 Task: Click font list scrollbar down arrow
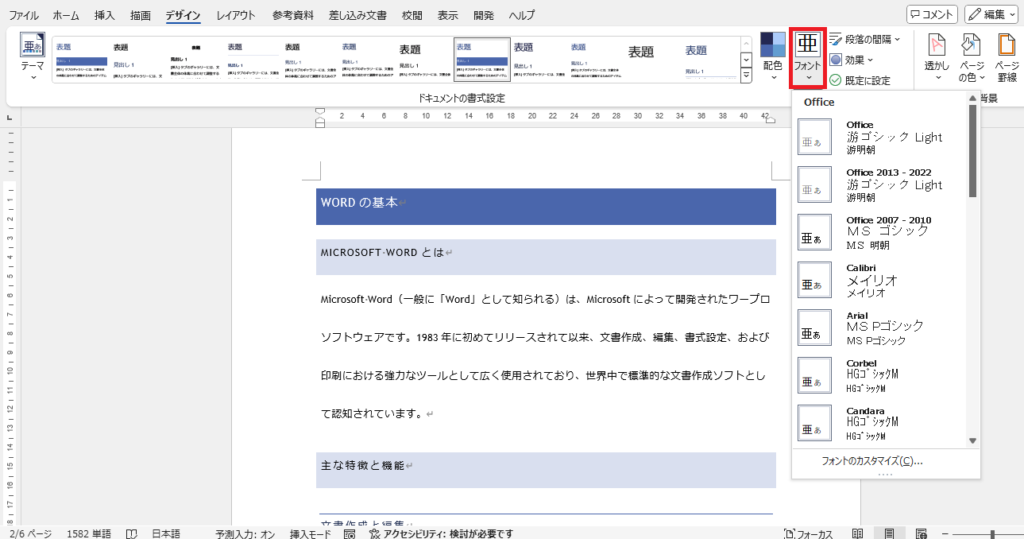tap(972, 441)
